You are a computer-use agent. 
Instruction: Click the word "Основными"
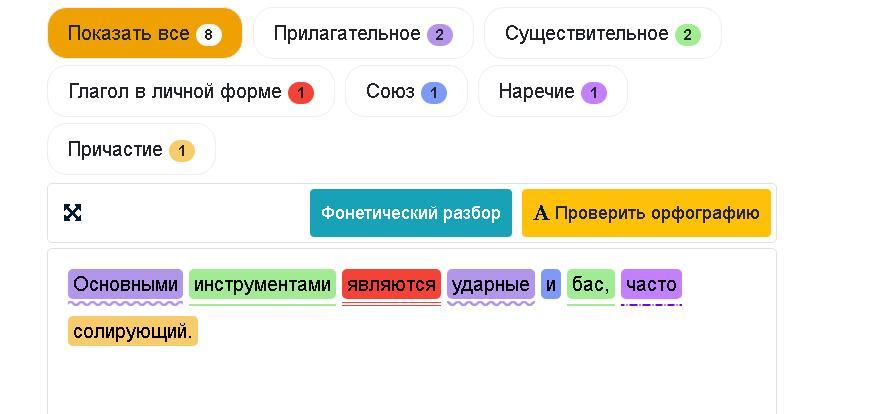click(125, 285)
